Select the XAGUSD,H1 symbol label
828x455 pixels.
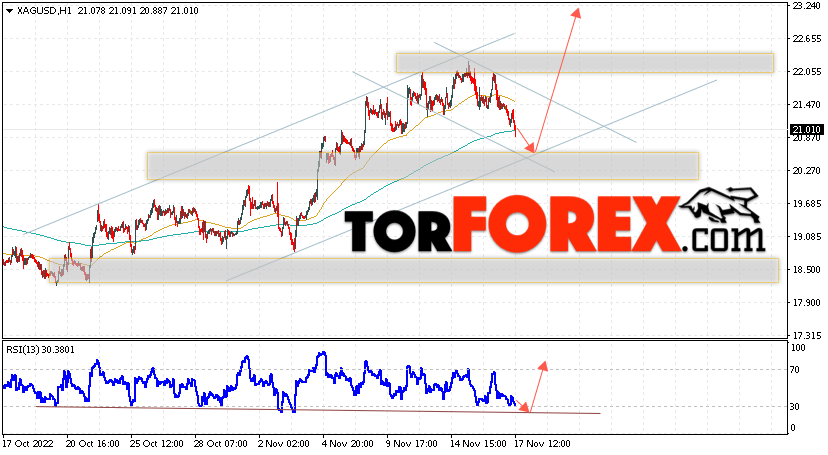click(44, 11)
